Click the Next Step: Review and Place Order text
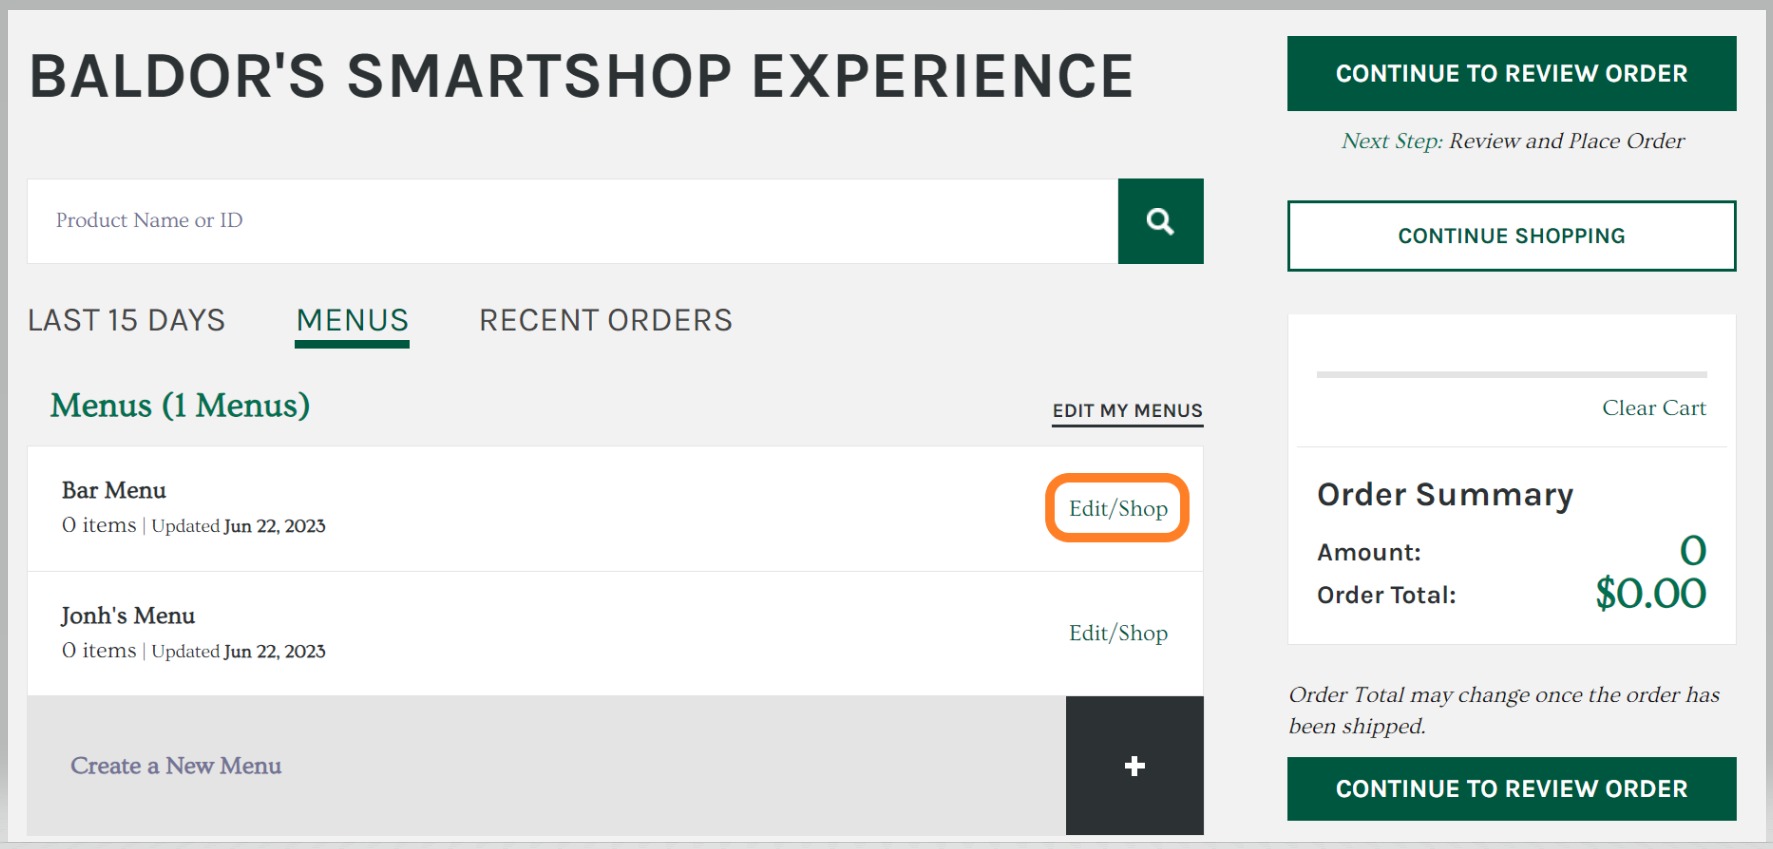Screen dimensions: 1773x849 point(1512,141)
